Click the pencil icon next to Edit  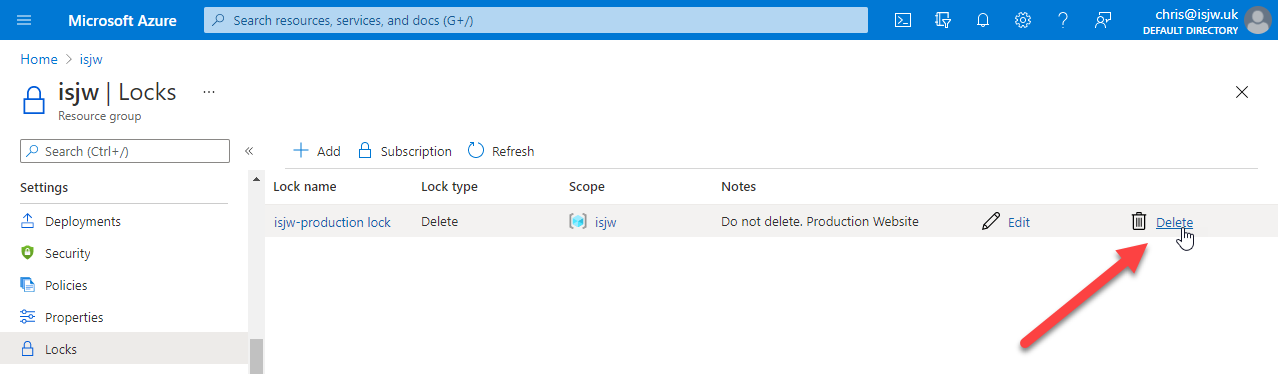click(x=991, y=222)
